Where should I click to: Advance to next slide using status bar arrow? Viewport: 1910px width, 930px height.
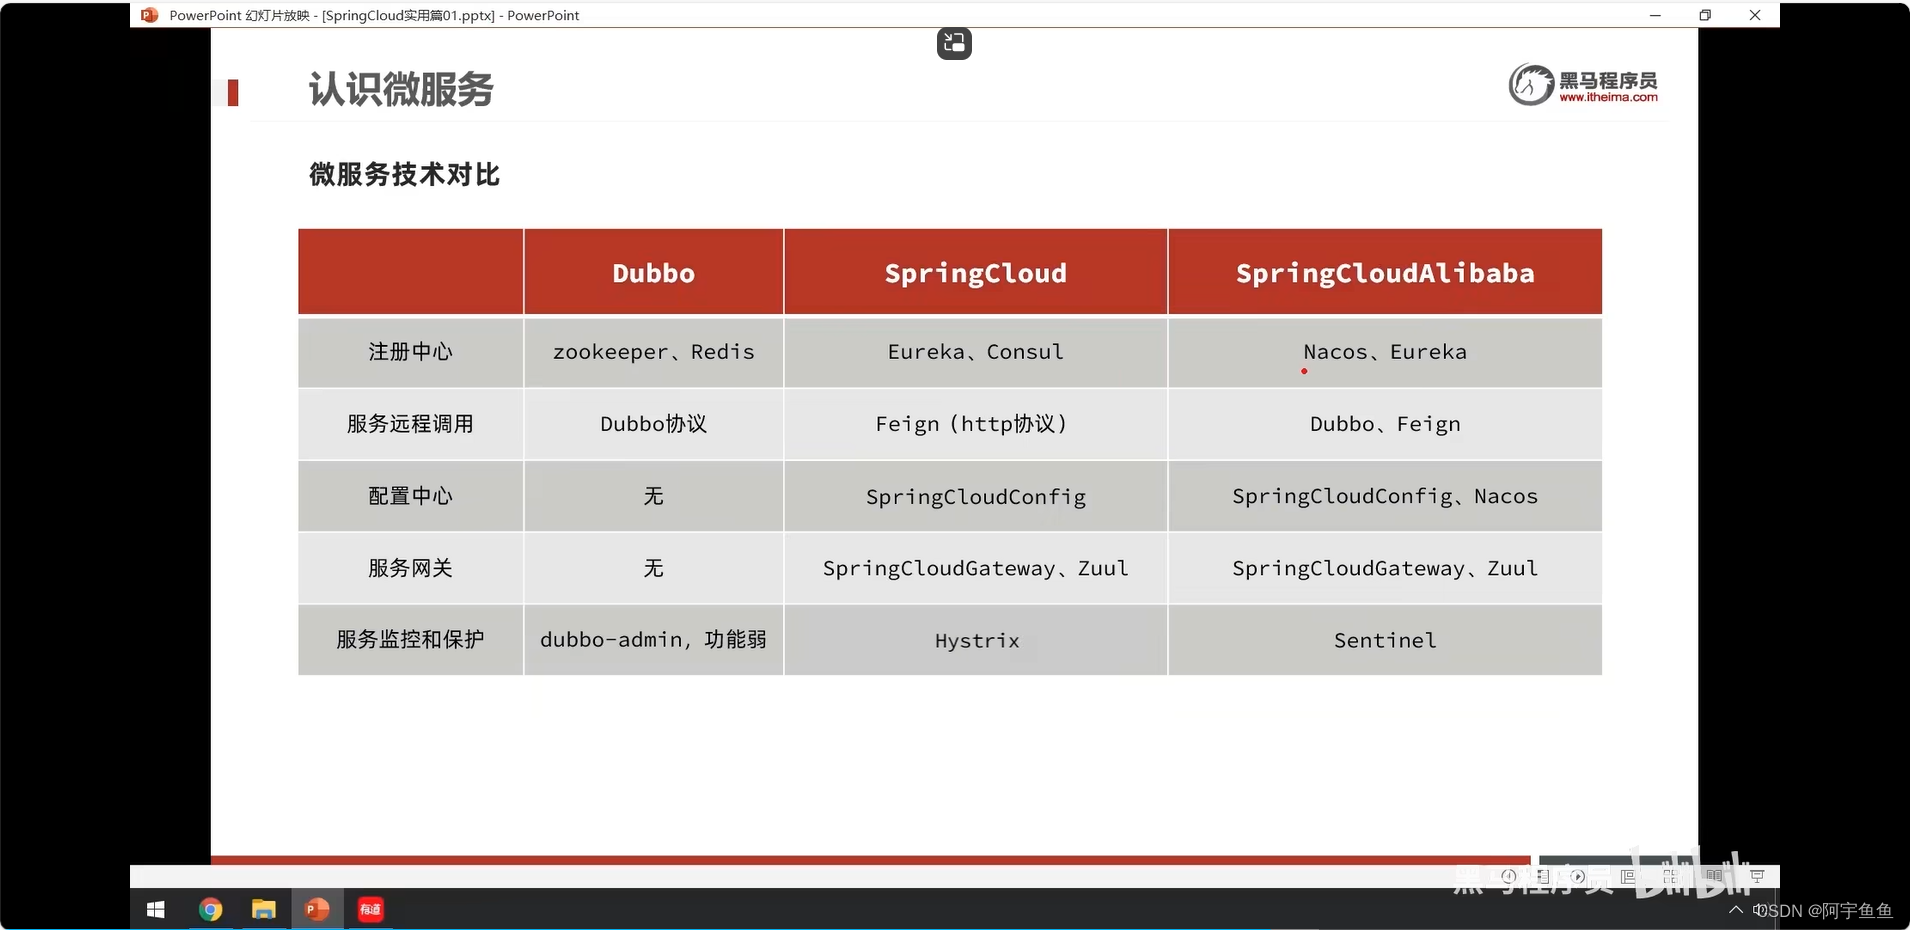click(x=1578, y=876)
